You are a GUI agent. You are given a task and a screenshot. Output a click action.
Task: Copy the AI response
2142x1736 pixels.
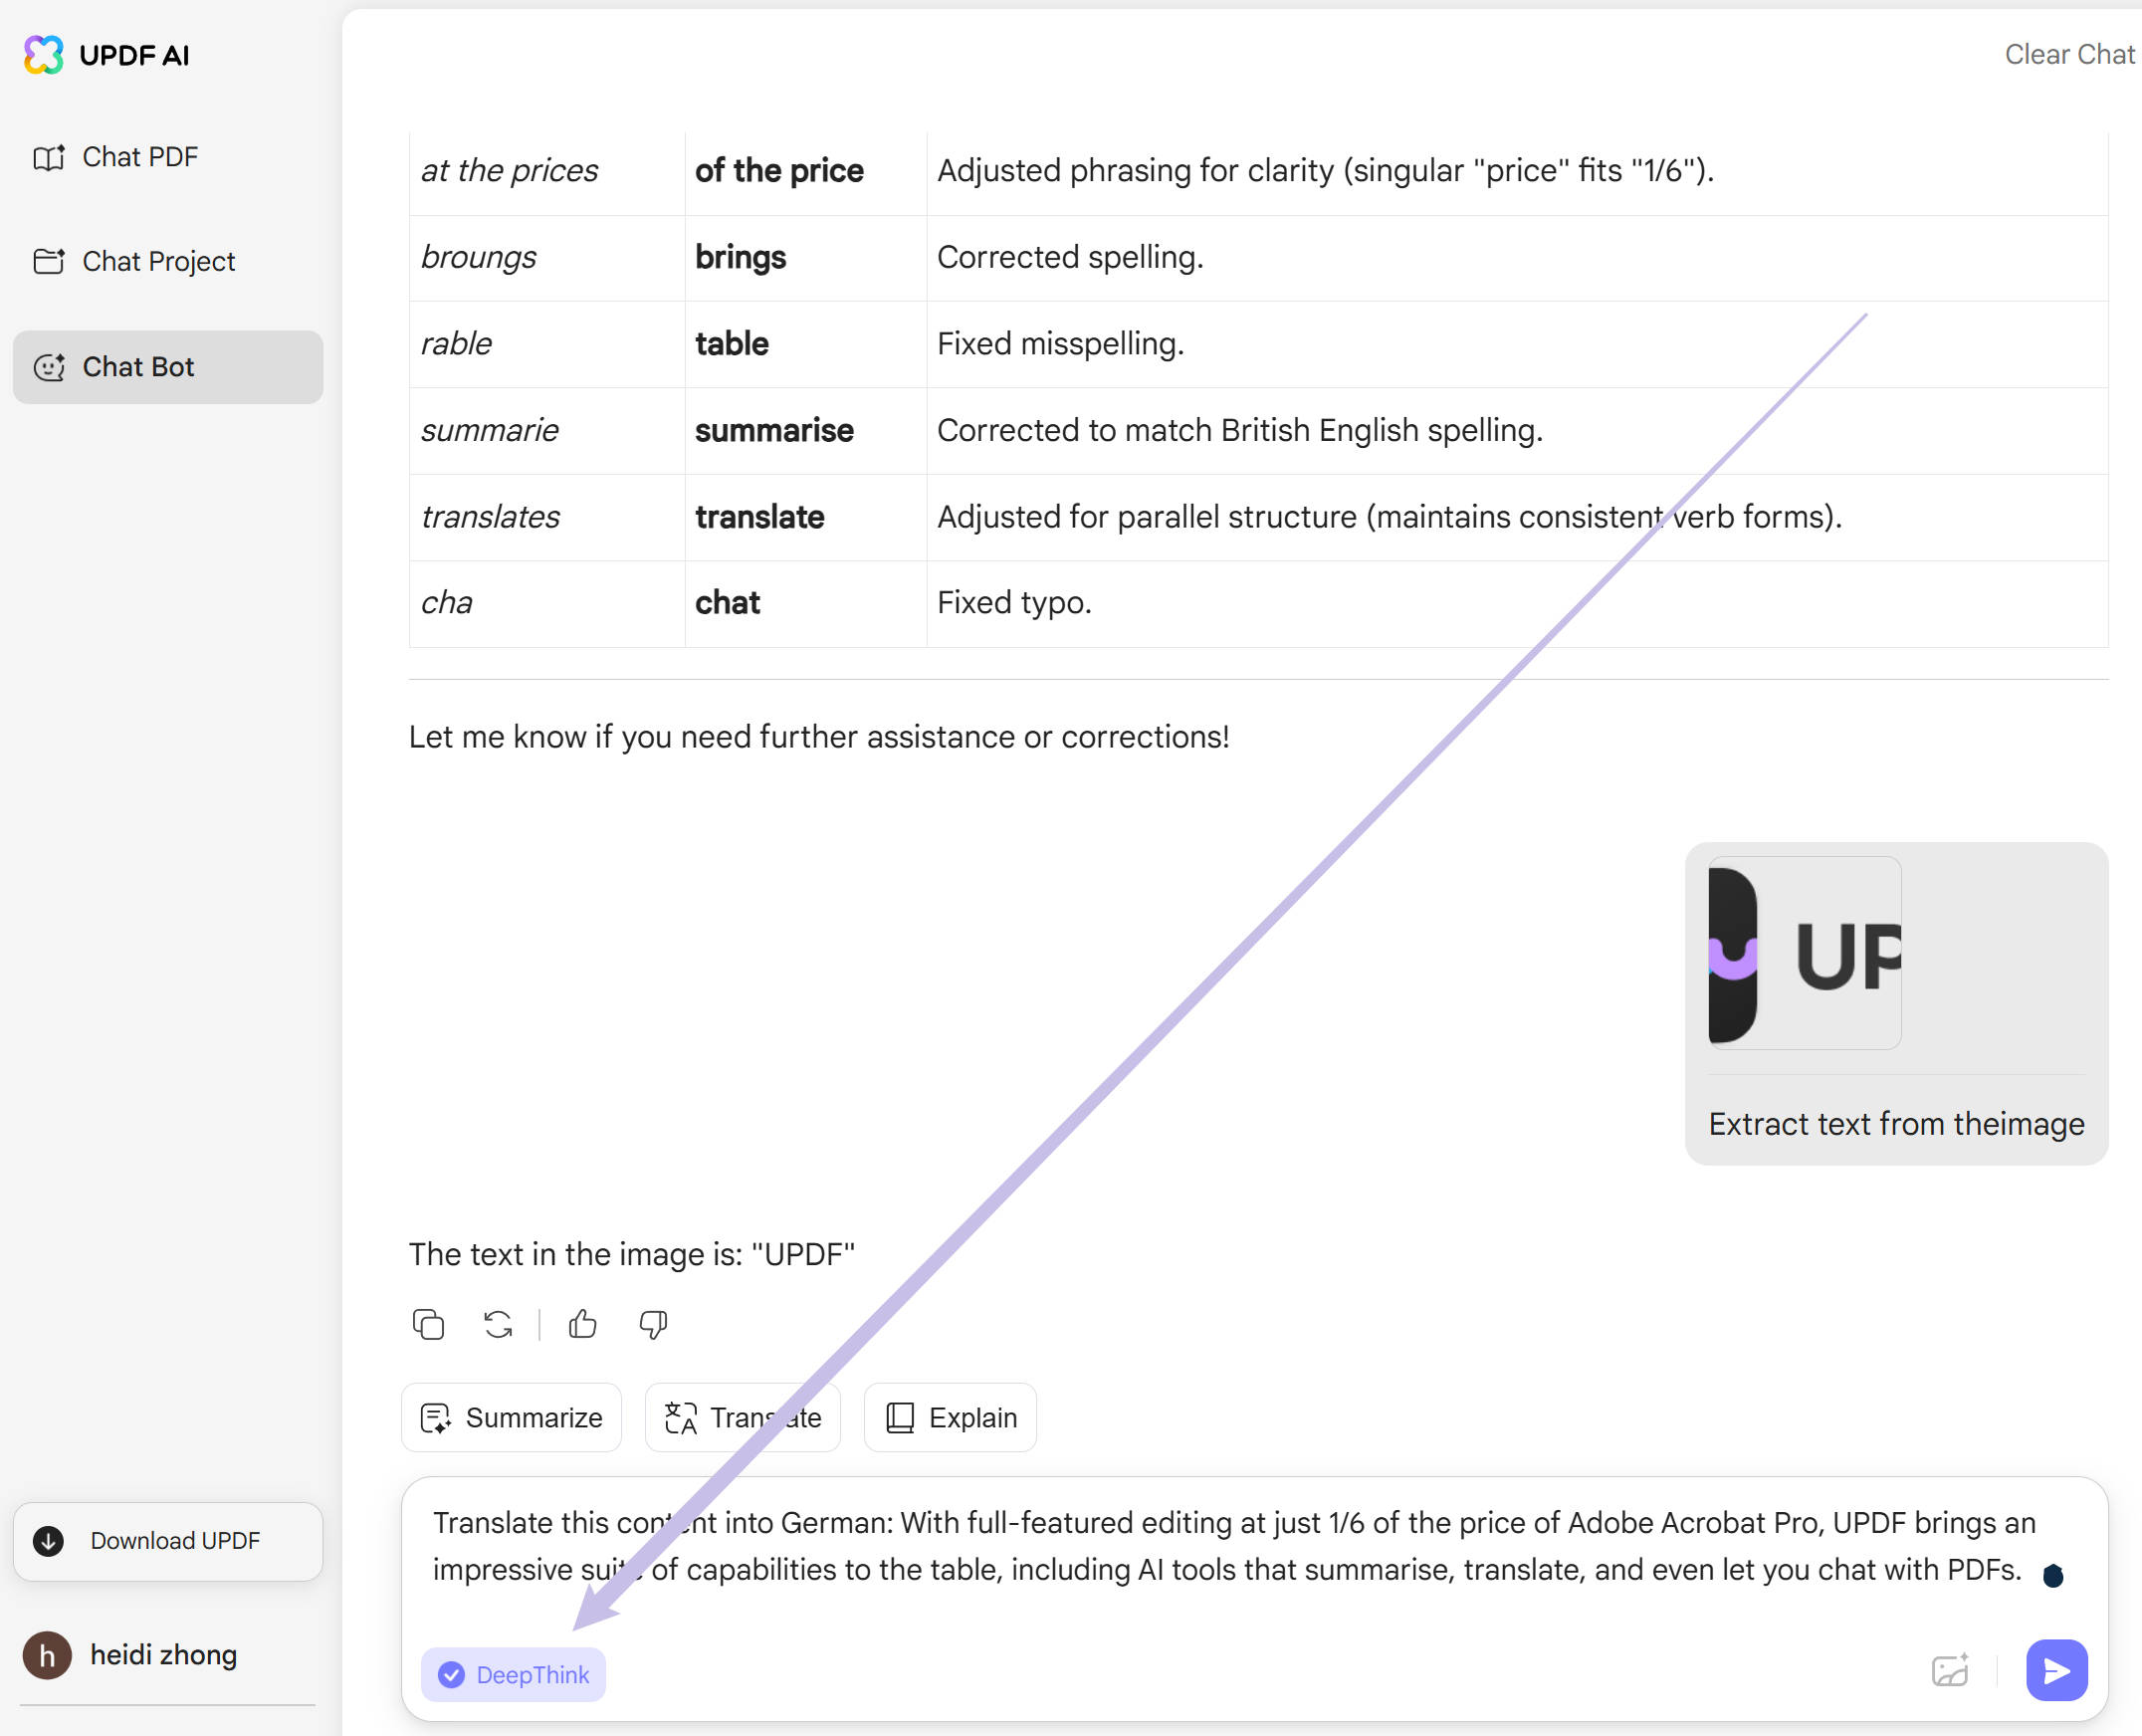pyautogui.click(x=428, y=1325)
